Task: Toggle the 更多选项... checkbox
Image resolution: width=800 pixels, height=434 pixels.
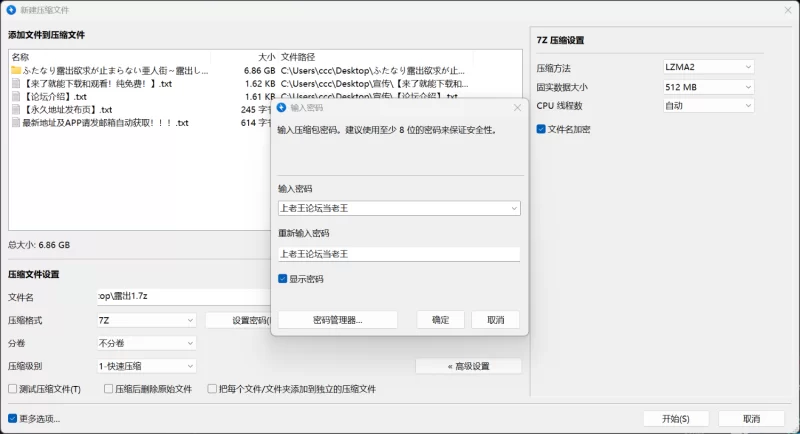Action: tap(13, 419)
